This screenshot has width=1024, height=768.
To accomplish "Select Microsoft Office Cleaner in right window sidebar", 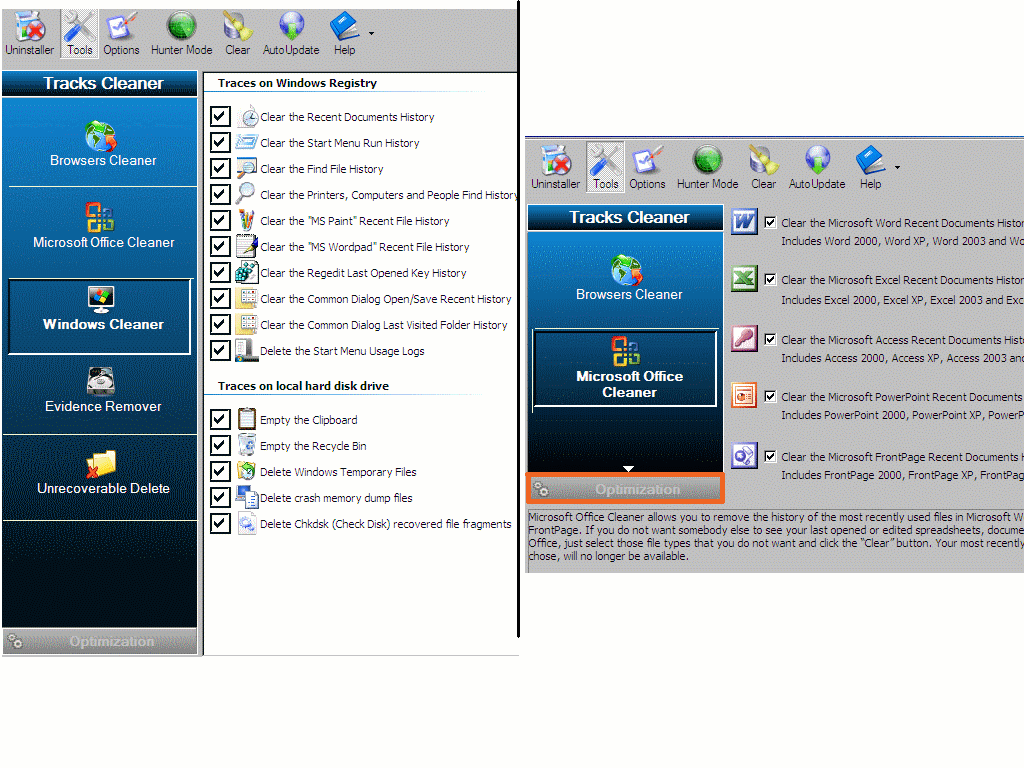I will click(626, 368).
